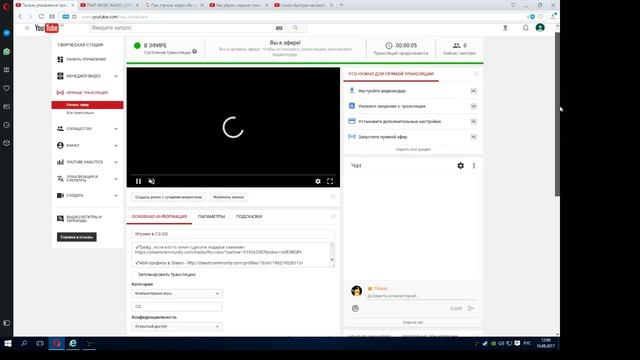
Task: Click the change thumbnail button
Action: 229,197
